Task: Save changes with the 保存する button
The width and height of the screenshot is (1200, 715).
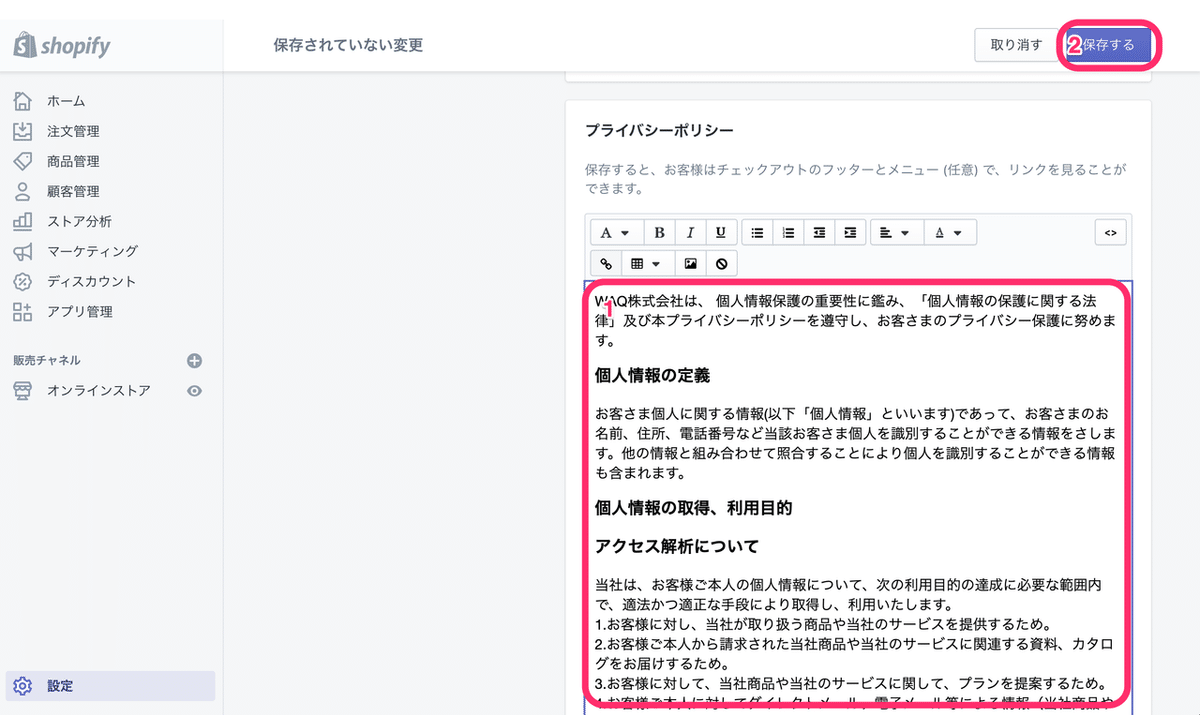Action: [1110, 45]
